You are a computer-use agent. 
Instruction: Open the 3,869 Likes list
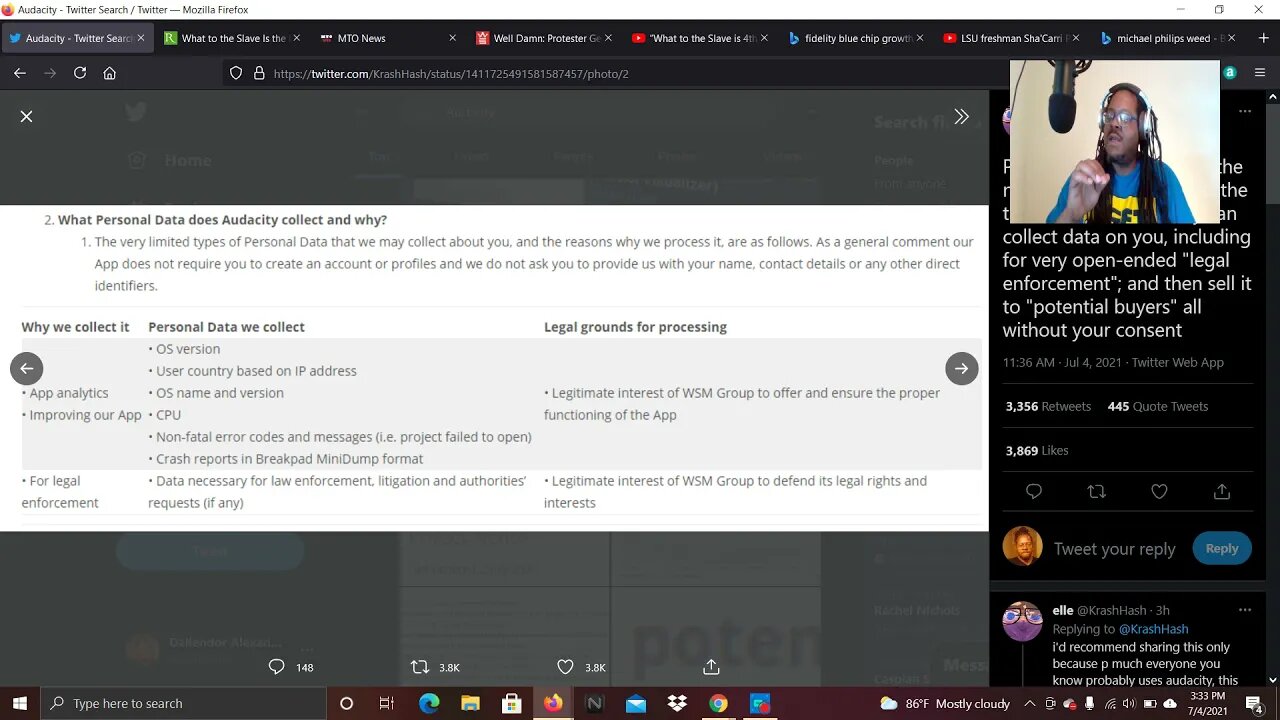1037,450
